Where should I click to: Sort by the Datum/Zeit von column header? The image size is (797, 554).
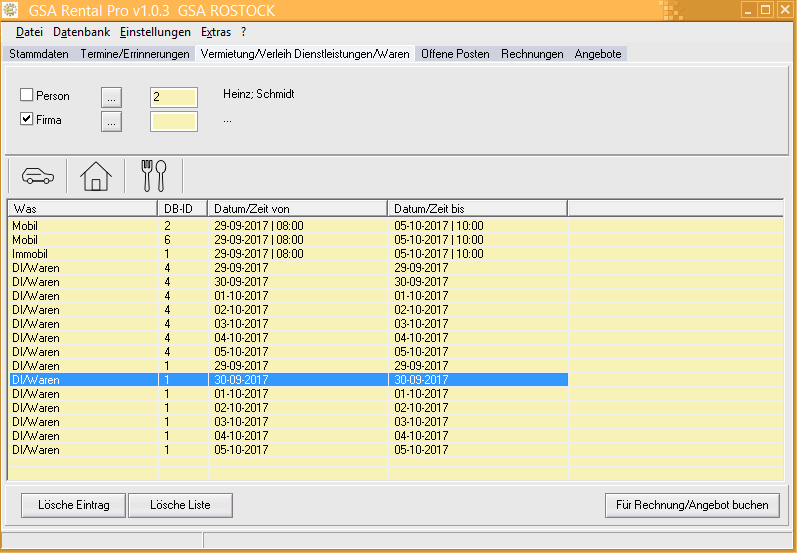[297, 208]
